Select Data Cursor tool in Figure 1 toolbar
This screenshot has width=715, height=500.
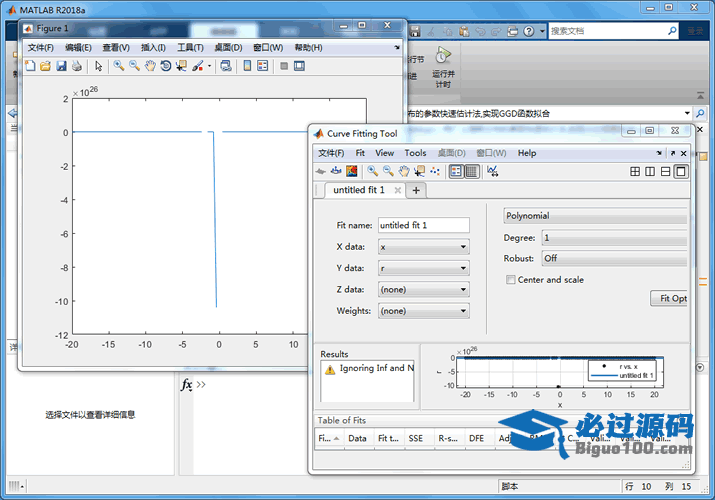click(x=181, y=66)
